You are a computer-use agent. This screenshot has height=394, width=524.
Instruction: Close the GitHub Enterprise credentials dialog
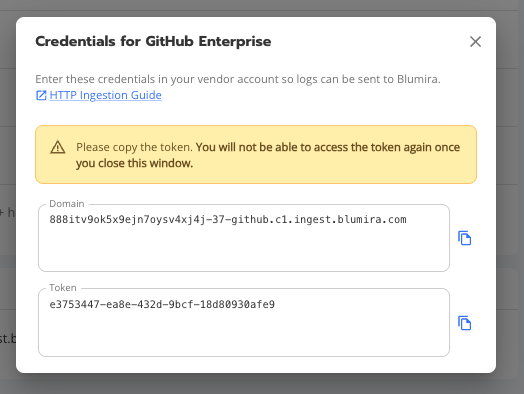tap(475, 42)
